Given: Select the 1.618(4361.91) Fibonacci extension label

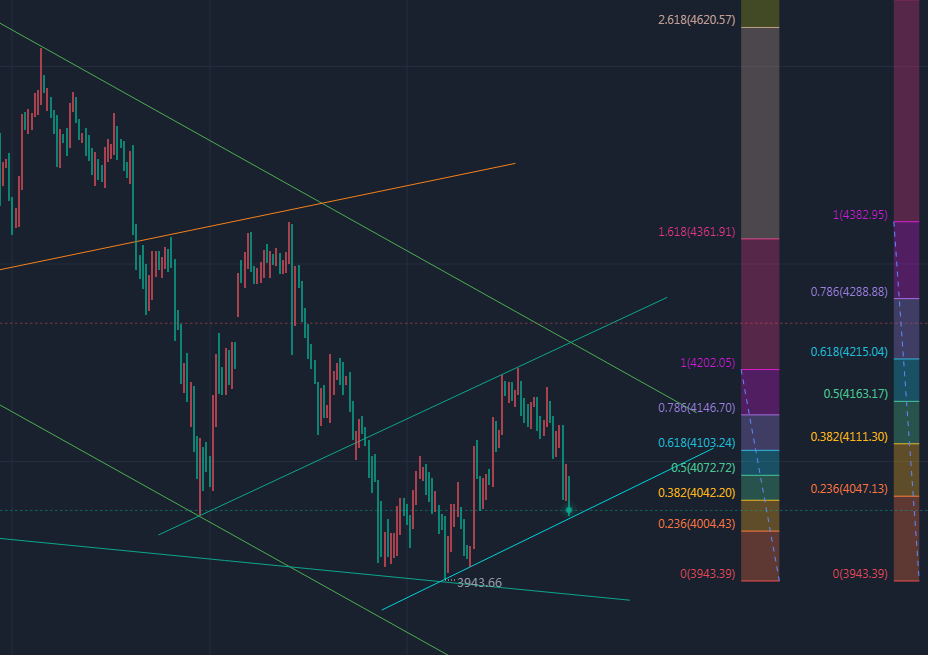Looking at the screenshot, I should [x=697, y=232].
